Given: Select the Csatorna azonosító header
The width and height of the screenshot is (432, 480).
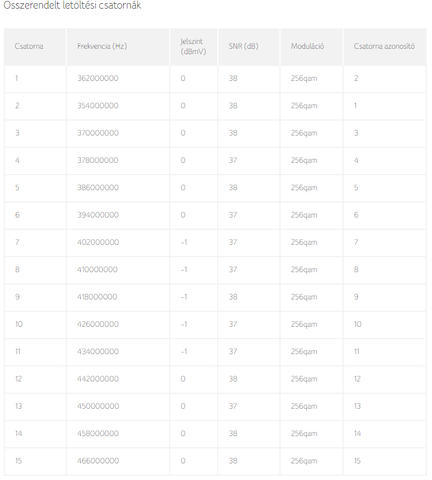Looking at the screenshot, I should [384, 46].
